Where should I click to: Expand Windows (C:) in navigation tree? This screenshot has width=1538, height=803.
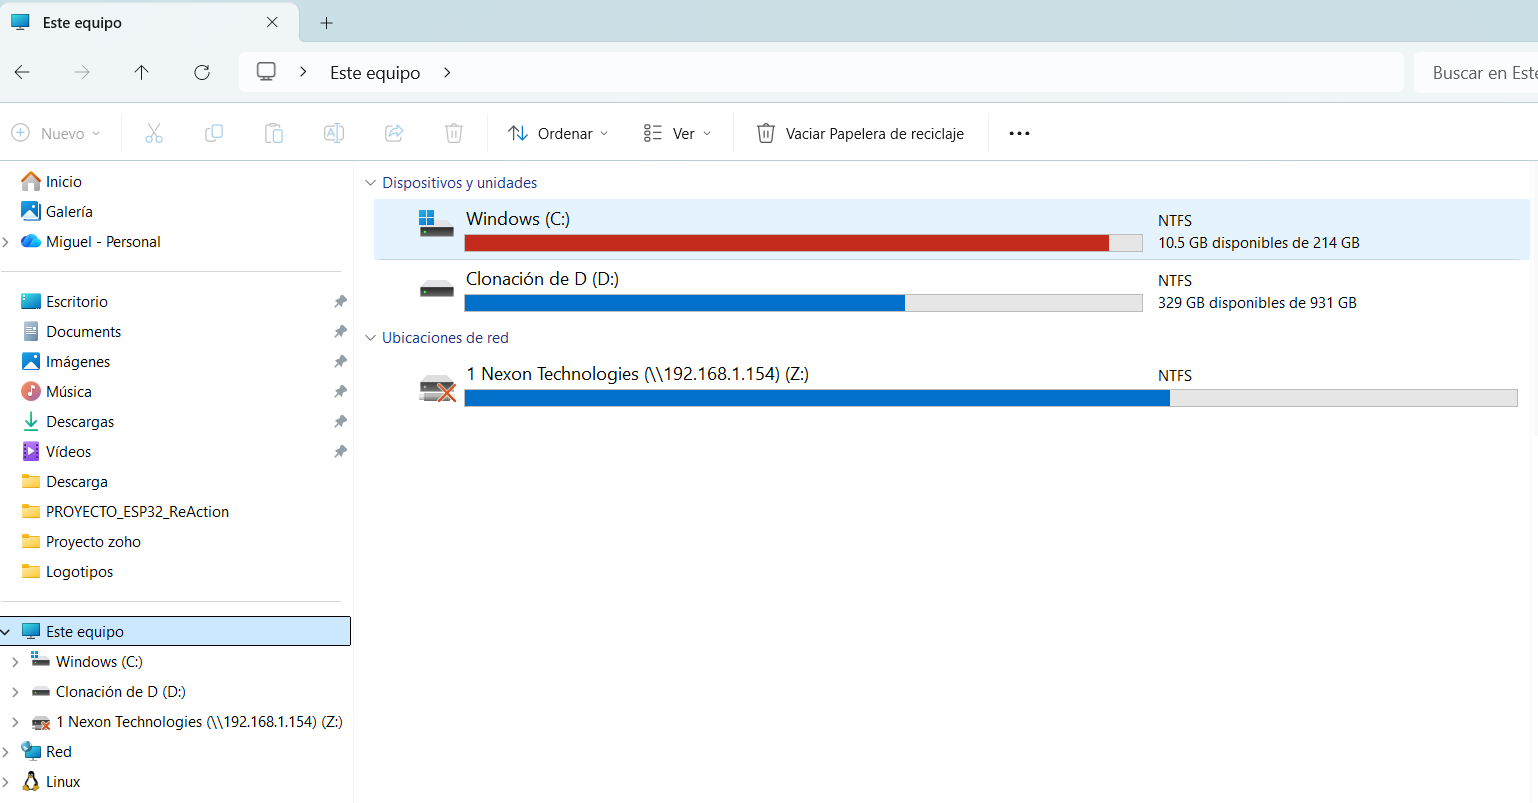tap(15, 662)
